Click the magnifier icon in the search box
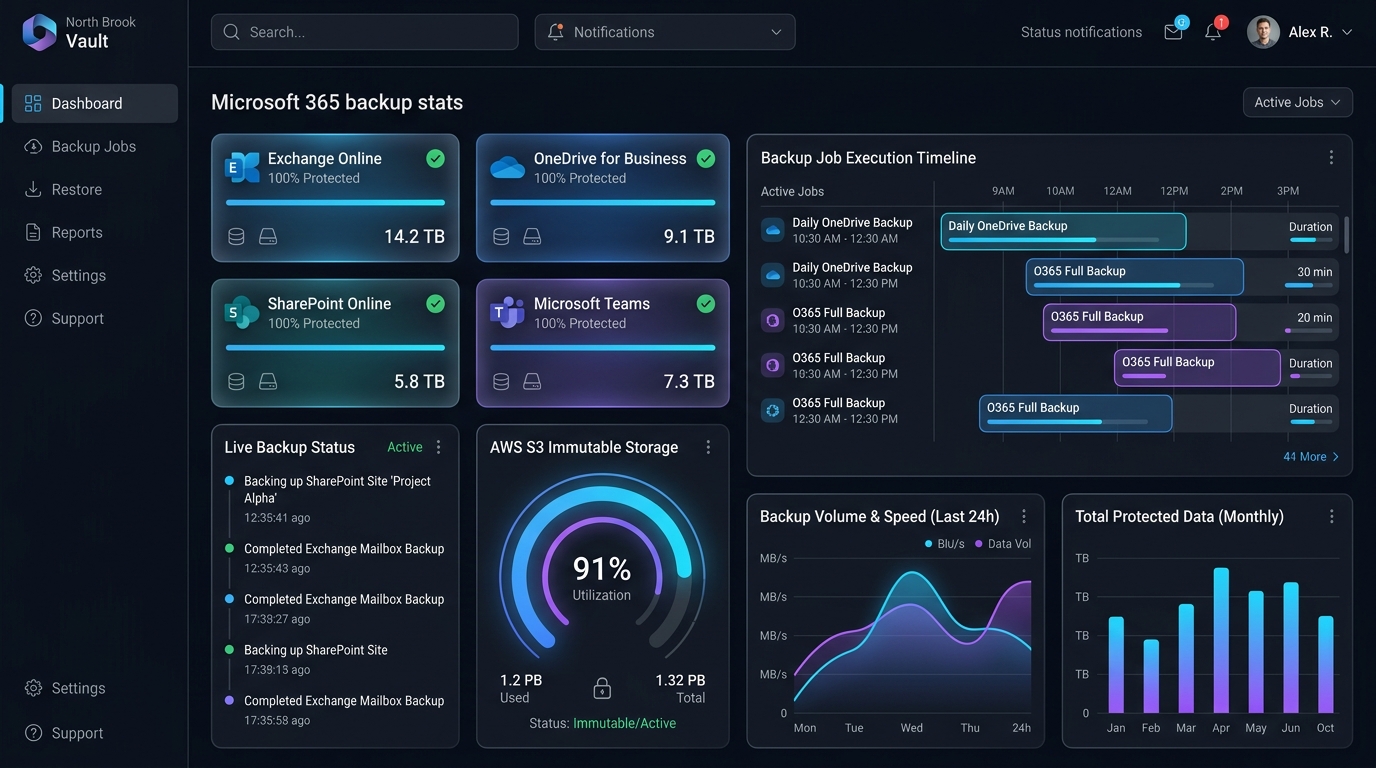1376x768 pixels. 232,32
